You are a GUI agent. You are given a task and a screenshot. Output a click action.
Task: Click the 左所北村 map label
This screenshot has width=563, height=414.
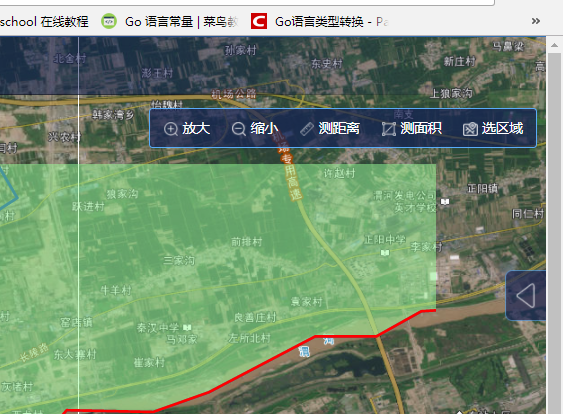pyautogui.click(x=250, y=338)
